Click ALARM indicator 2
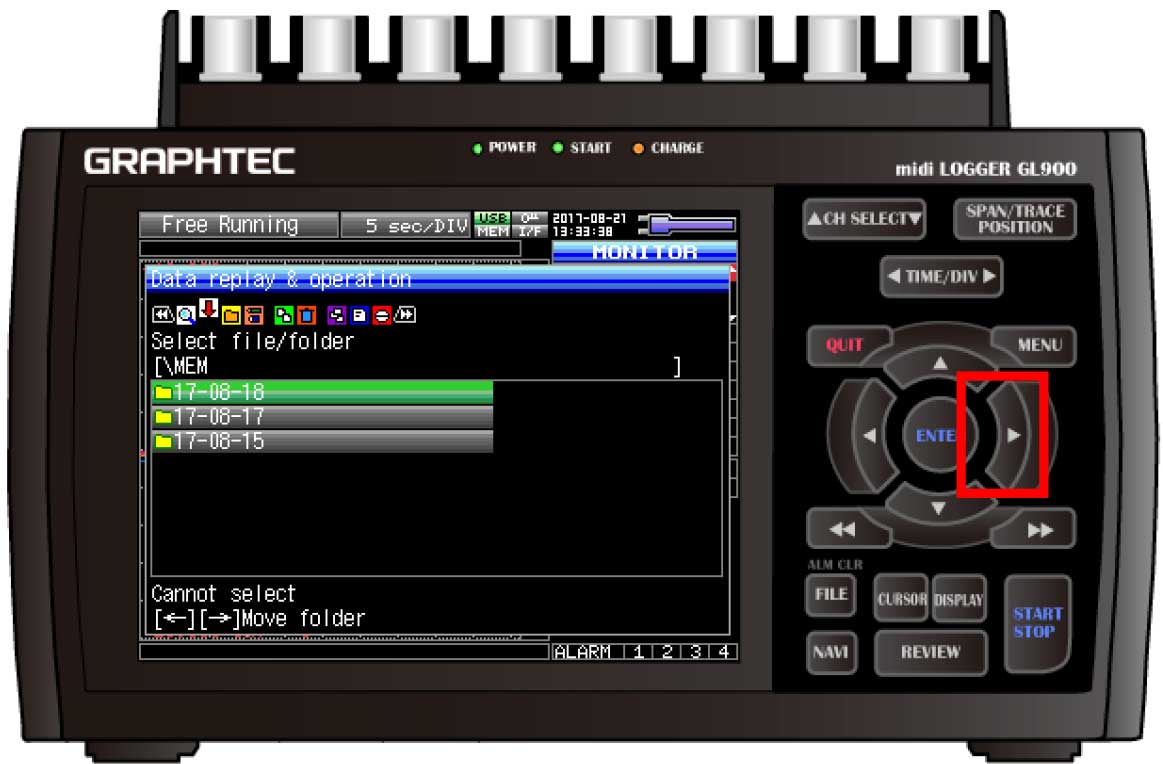This screenshot has height=764, width=1163. click(x=667, y=652)
